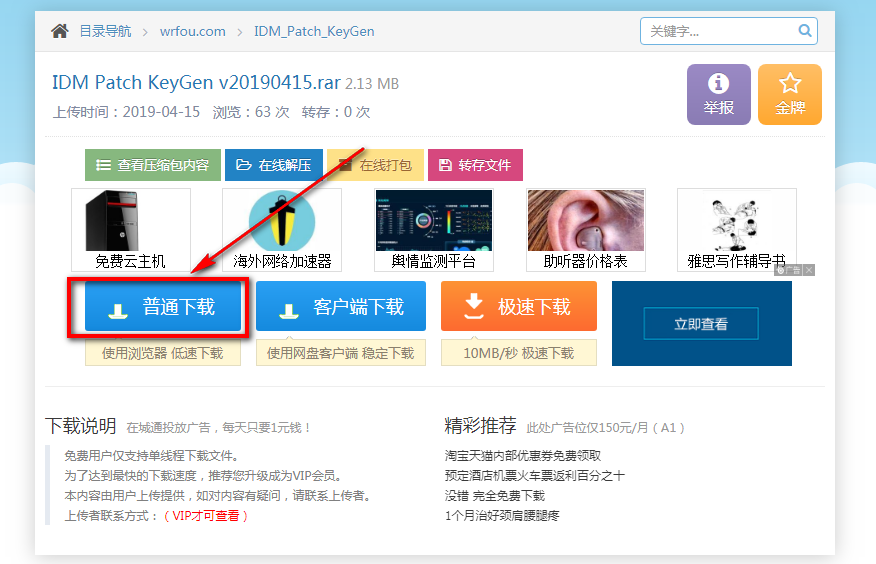Click 客户端下载 download button
The image size is (876, 564).
point(341,307)
